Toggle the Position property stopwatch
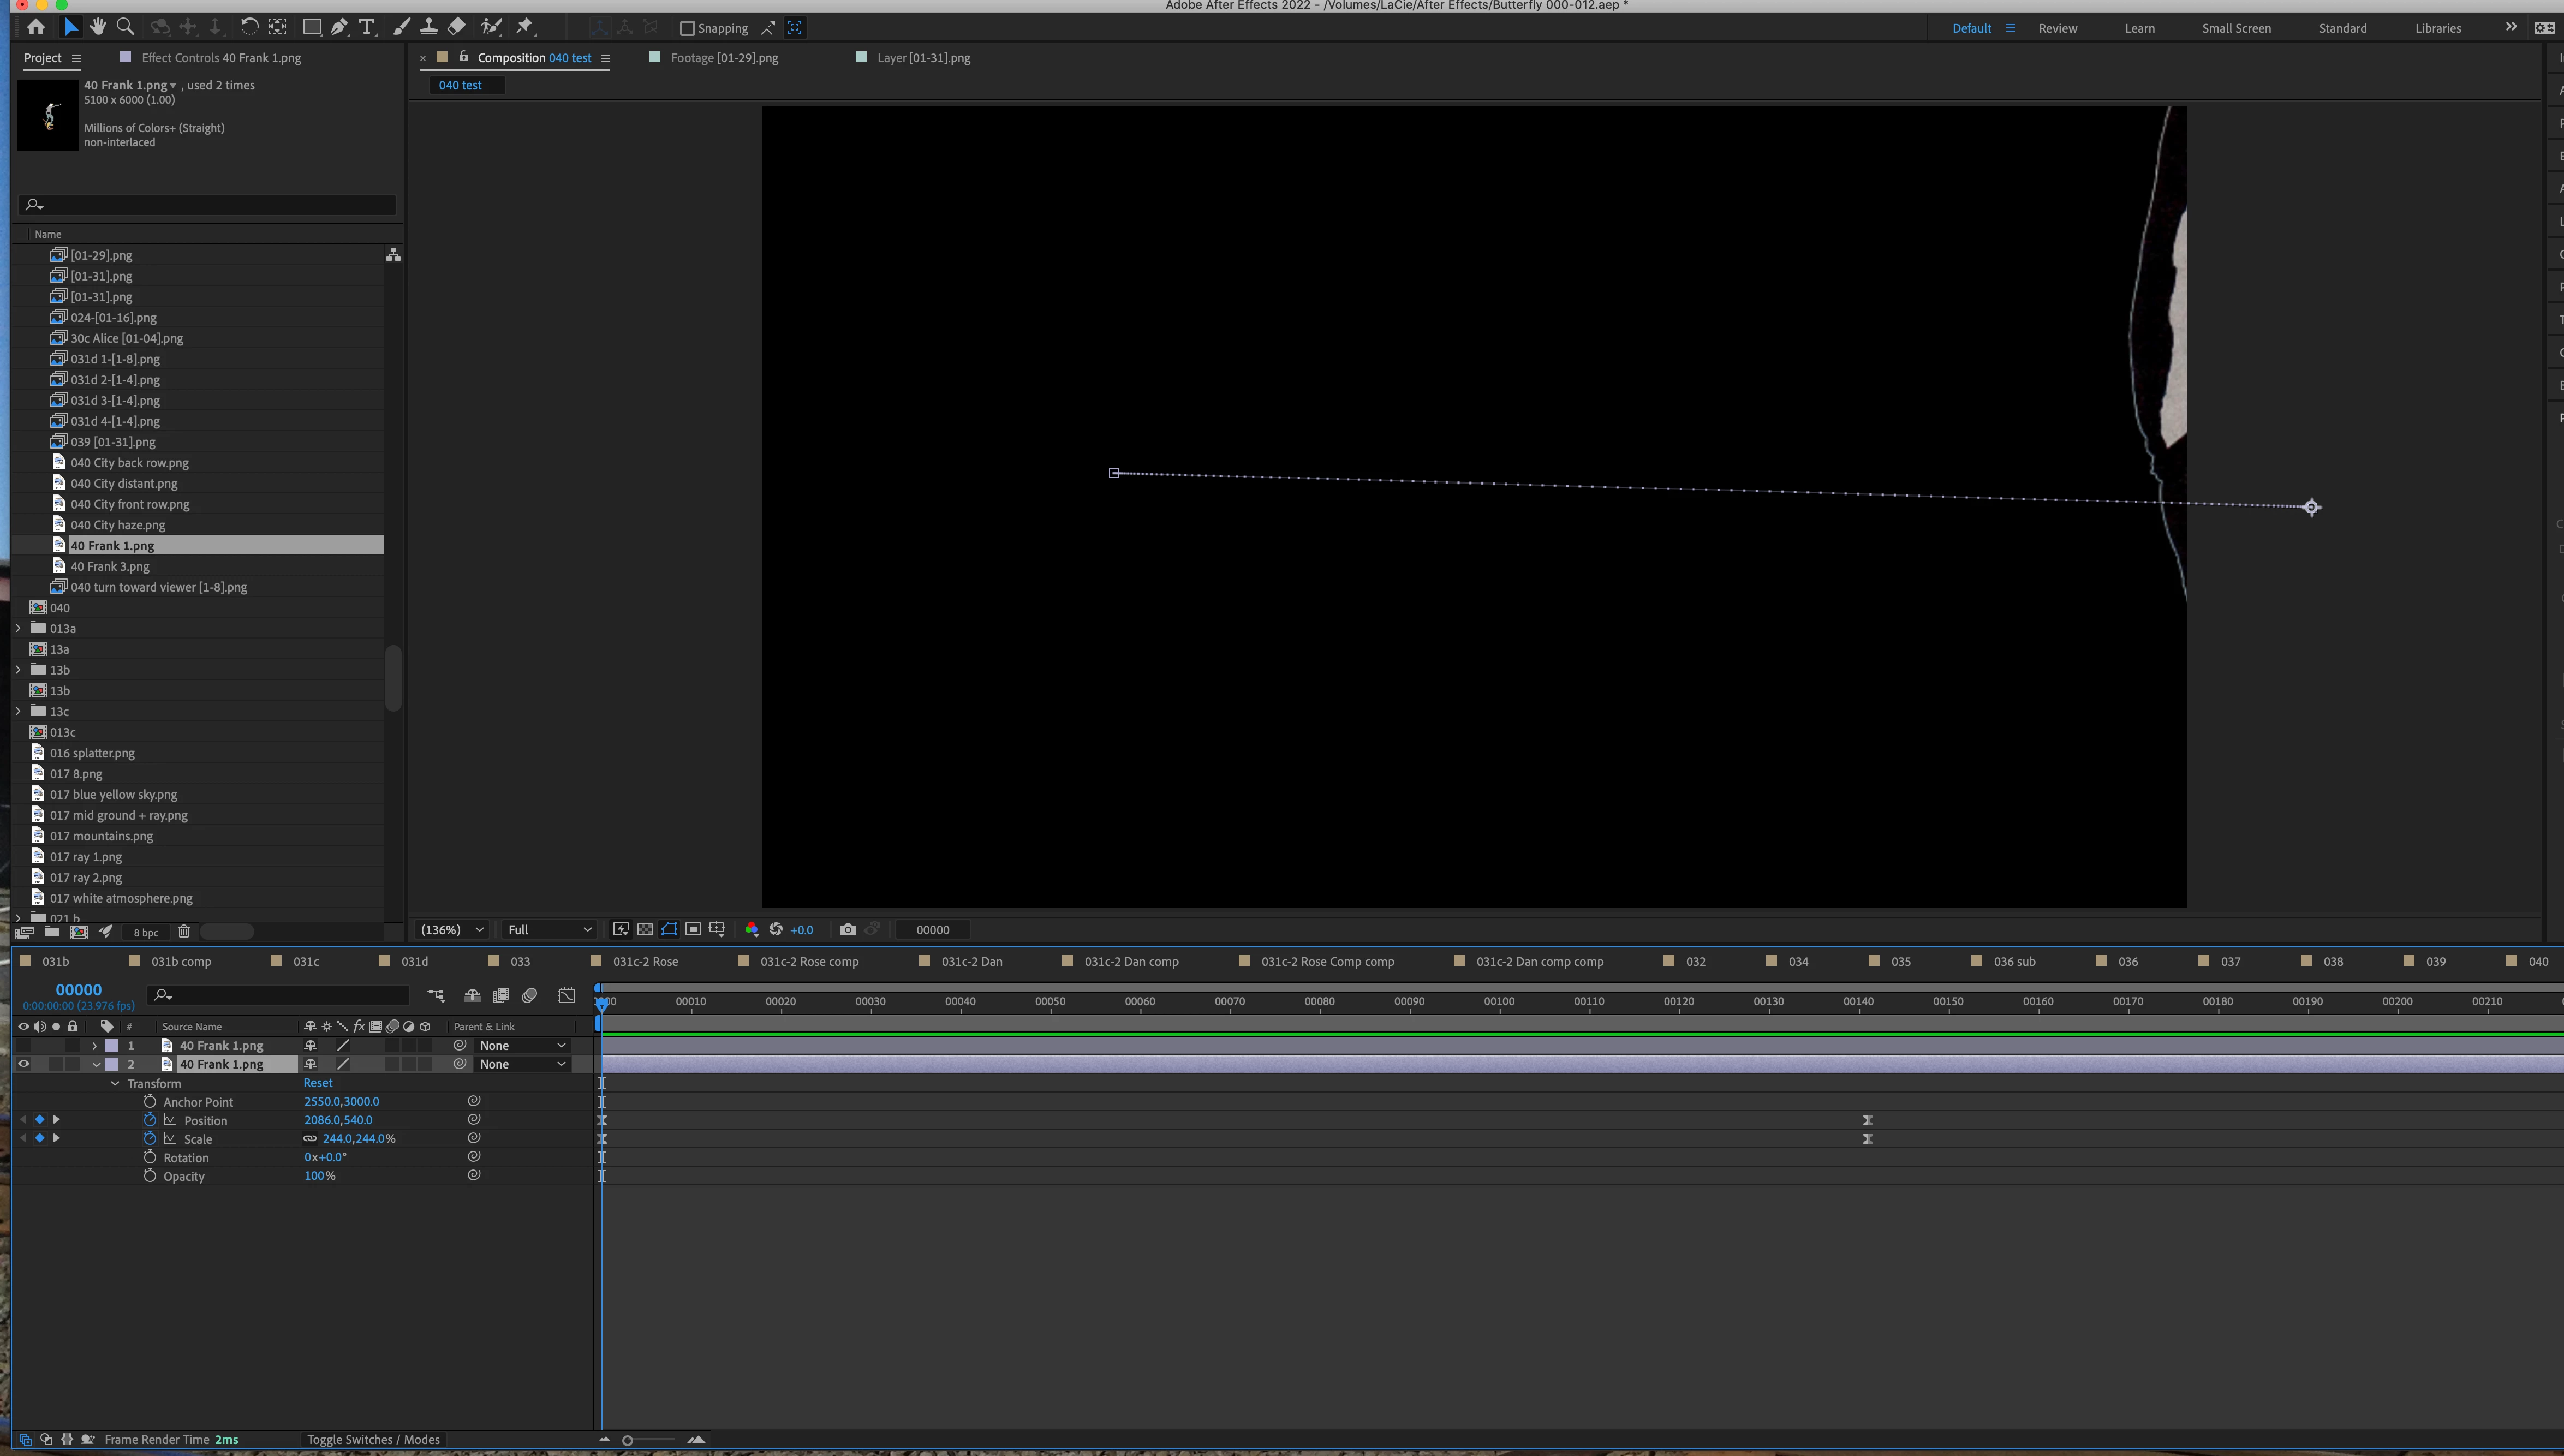Image resolution: width=2564 pixels, height=1456 pixels. [150, 1120]
